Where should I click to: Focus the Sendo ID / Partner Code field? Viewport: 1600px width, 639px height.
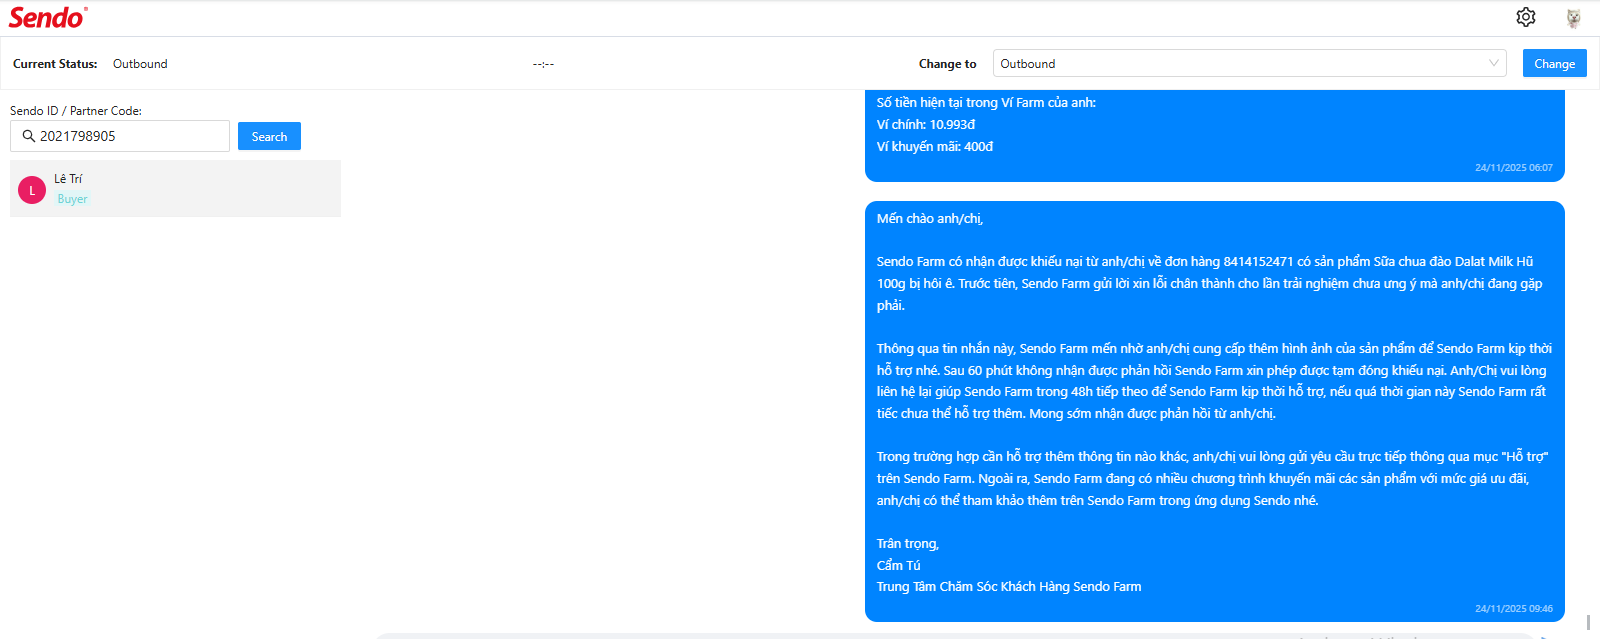tap(120, 136)
